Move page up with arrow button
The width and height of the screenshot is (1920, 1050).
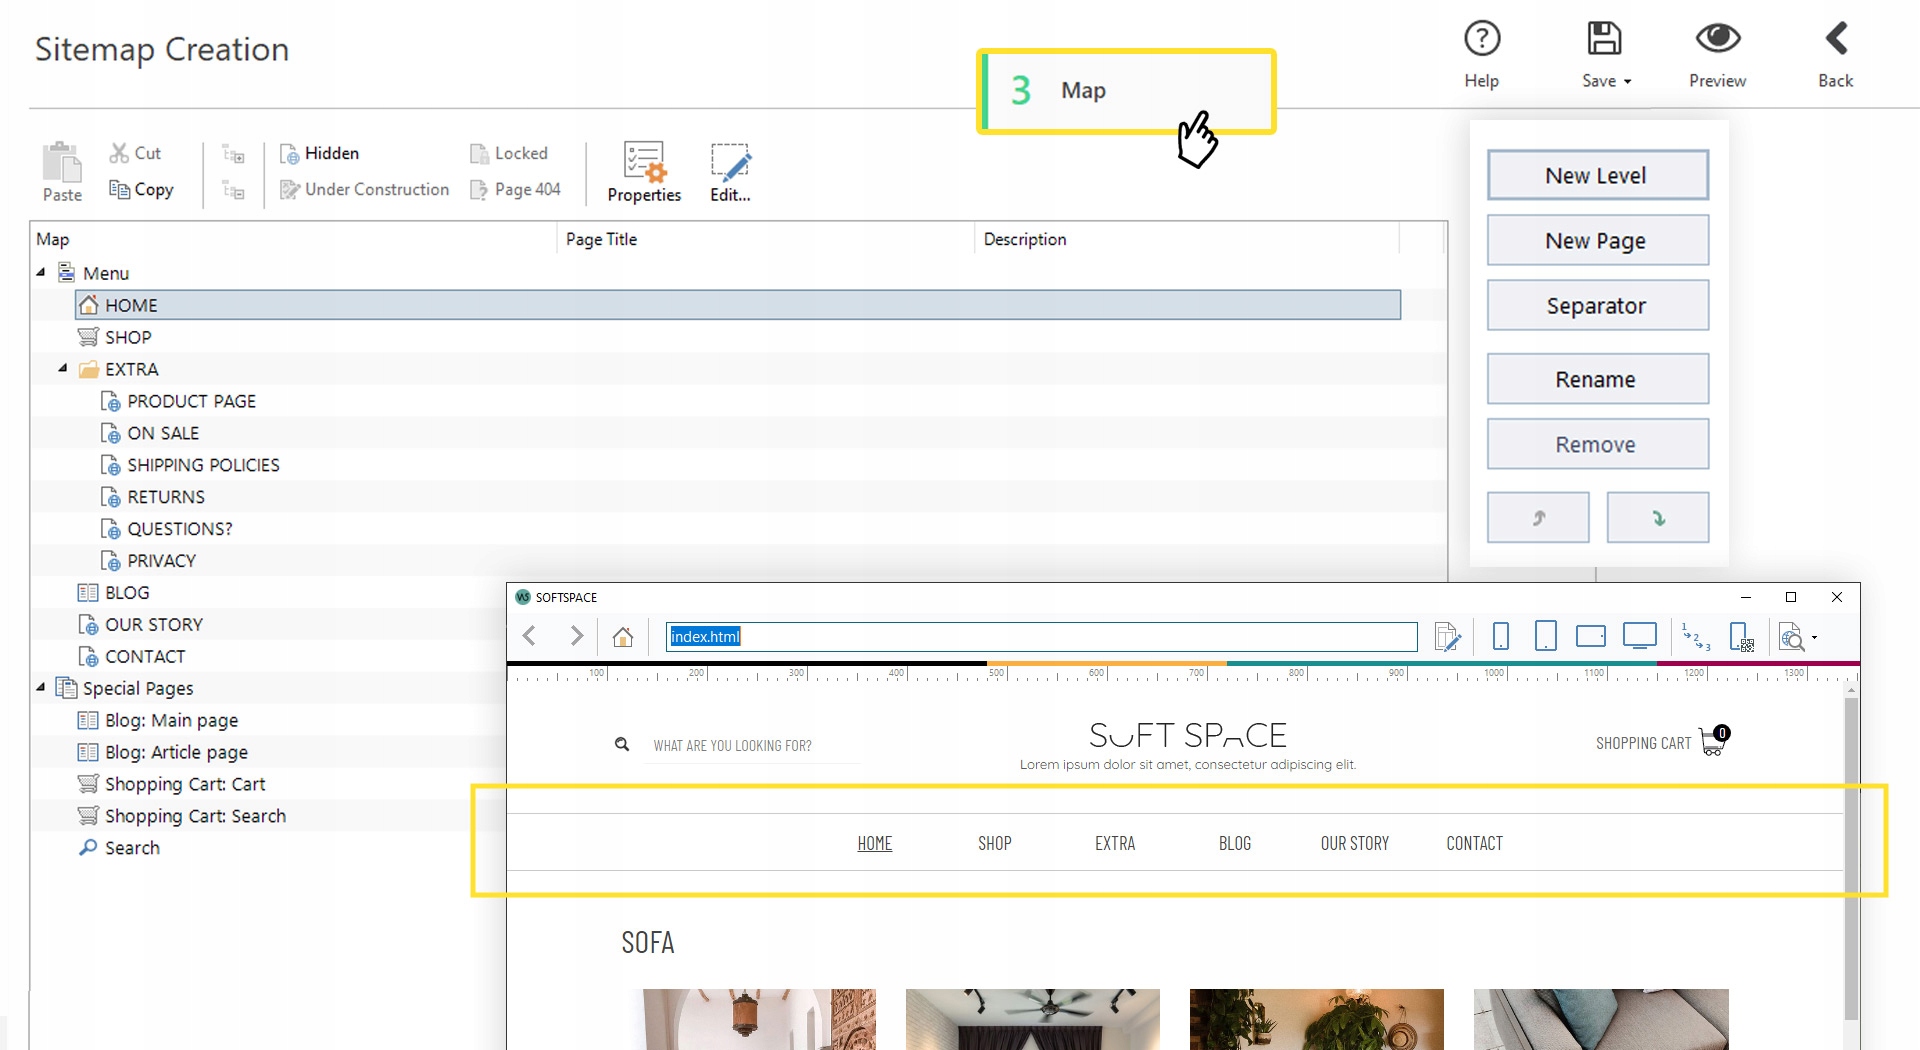pos(1538,517)
